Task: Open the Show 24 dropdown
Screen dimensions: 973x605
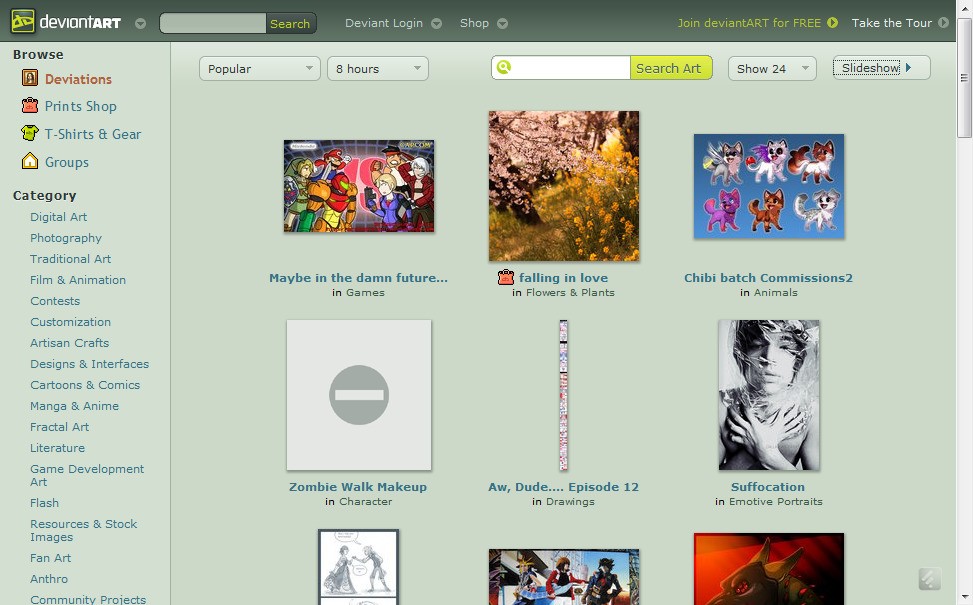Action: pos(772,68)
